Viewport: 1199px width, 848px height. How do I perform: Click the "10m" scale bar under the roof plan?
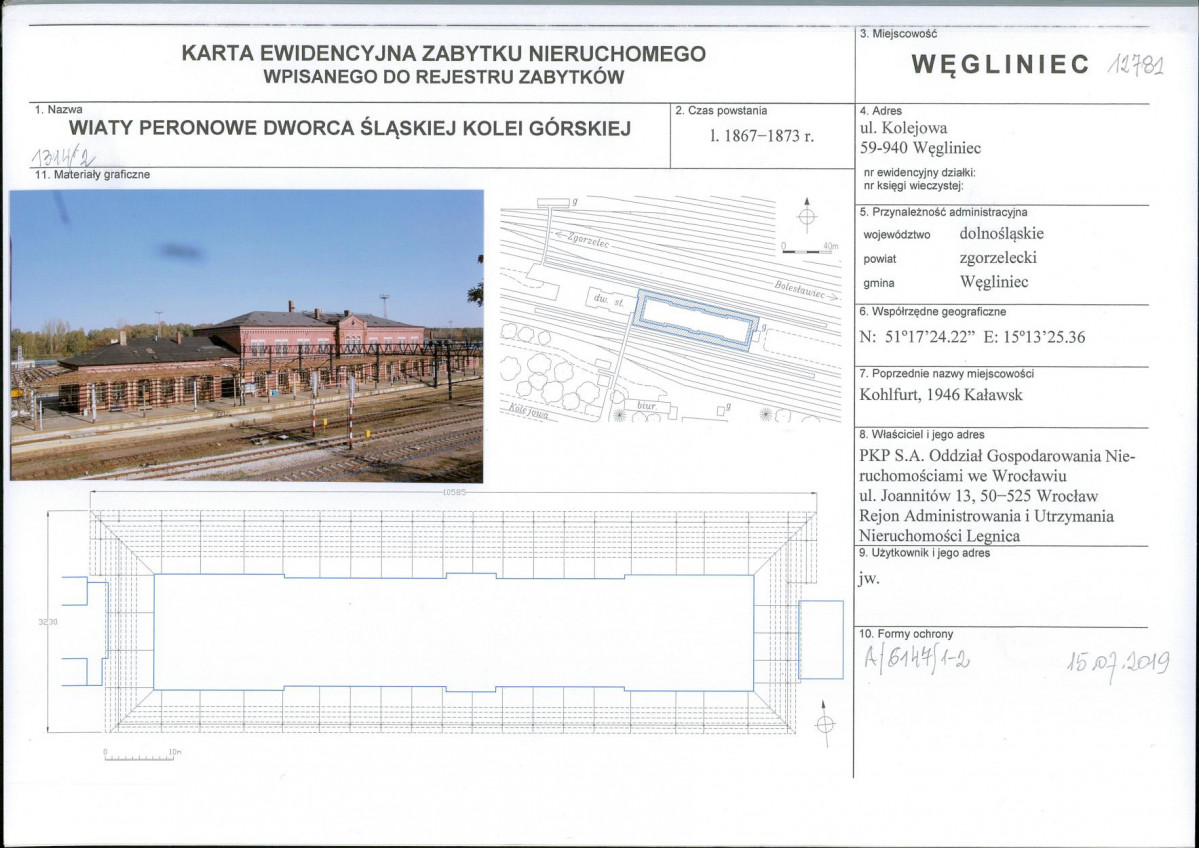coord(142,754)
